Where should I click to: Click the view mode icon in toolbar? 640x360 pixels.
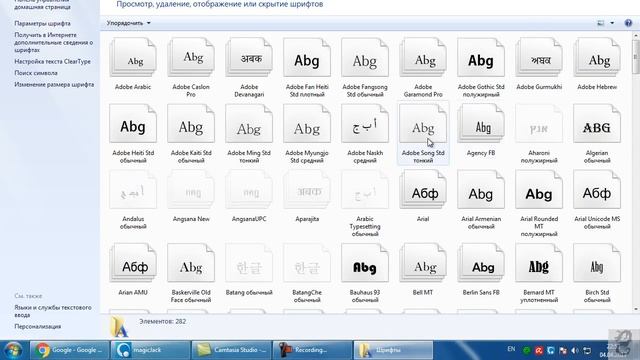point(600,23)
